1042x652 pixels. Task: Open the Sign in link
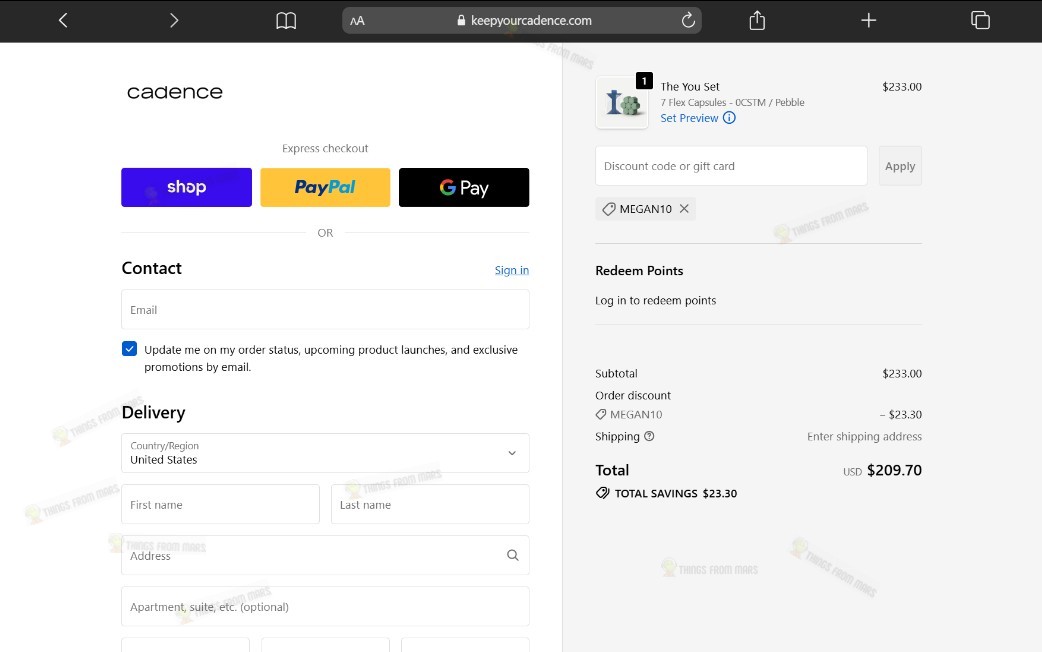pyautogui.click(x=512, y=270)
